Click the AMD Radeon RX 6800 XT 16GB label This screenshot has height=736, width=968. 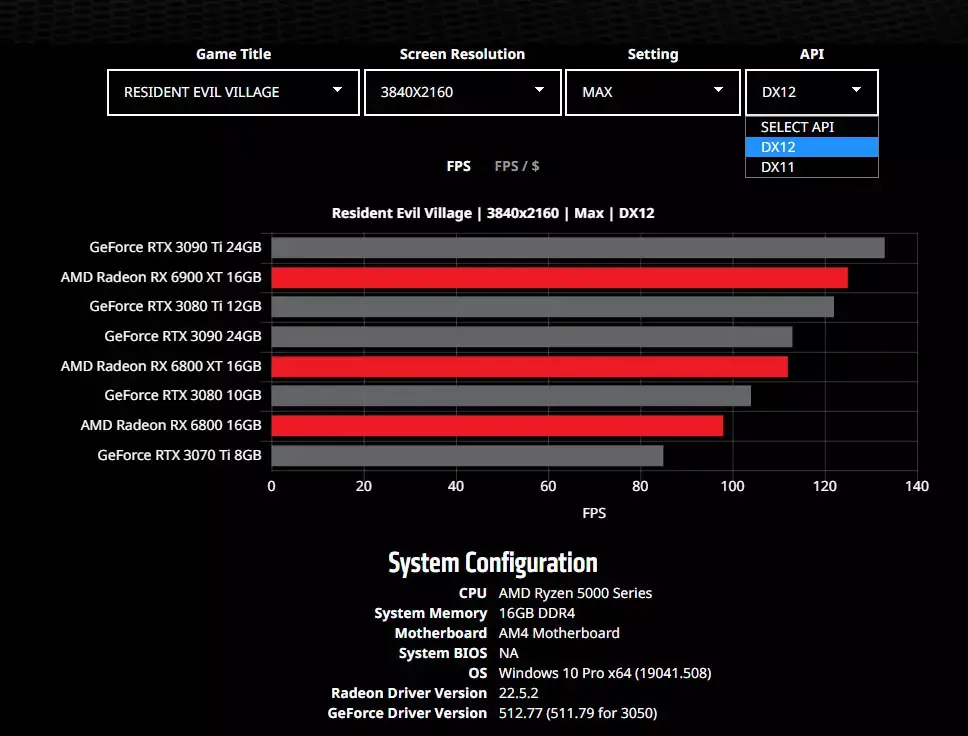tap(161, 366)
